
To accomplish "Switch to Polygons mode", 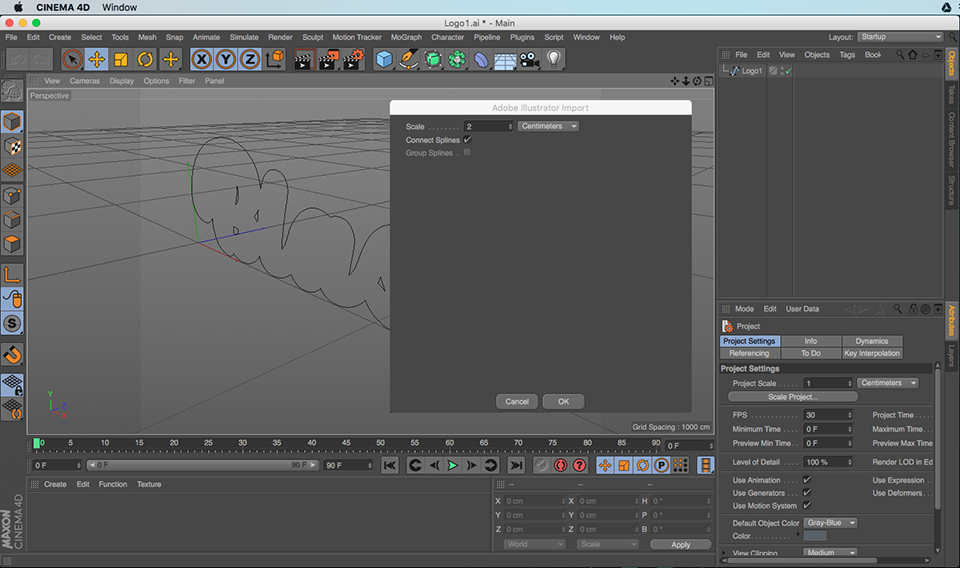I will coord(12,244).
